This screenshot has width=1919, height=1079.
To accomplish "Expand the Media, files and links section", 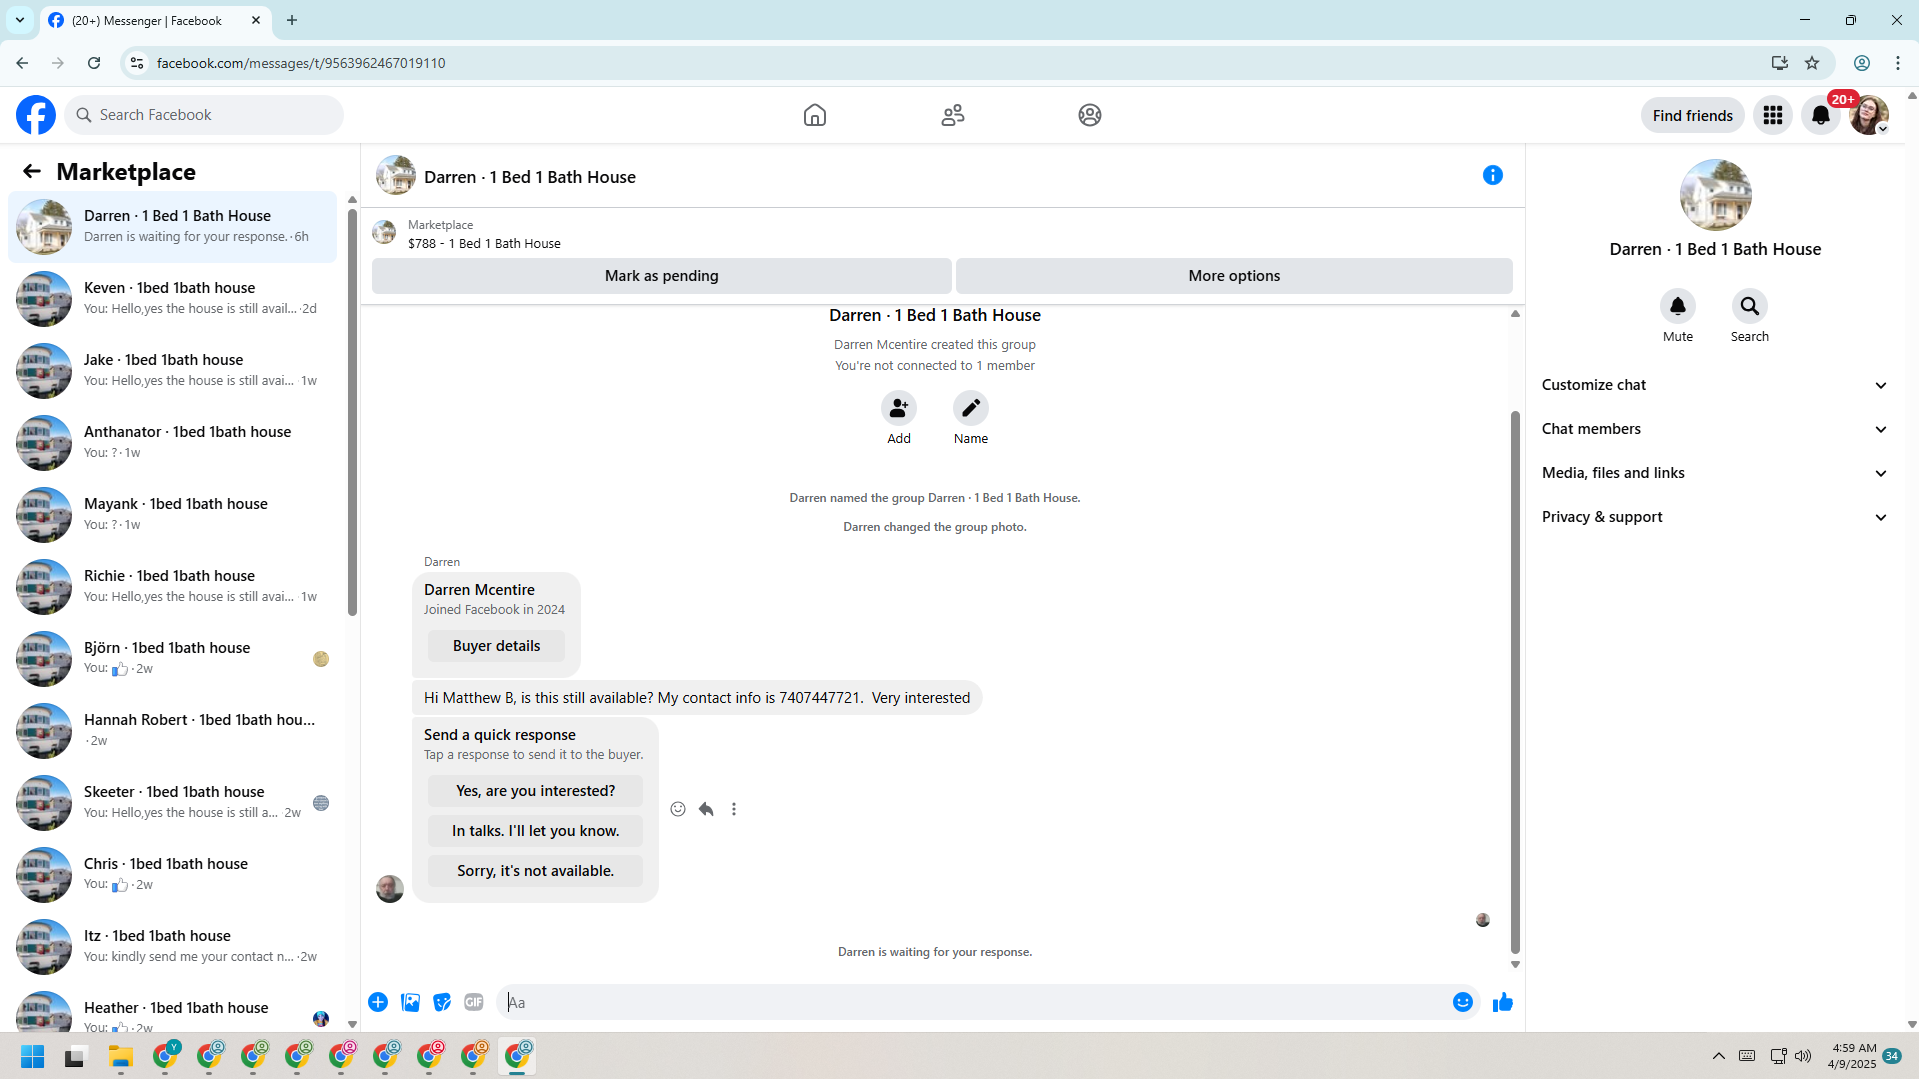I will click(x=1715, y=473).
